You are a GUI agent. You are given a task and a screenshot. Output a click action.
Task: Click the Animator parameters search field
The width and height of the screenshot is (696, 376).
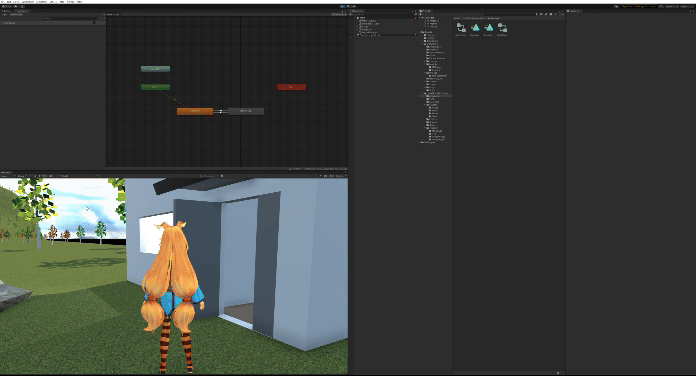pyautogui.click(x=72, y=18)
